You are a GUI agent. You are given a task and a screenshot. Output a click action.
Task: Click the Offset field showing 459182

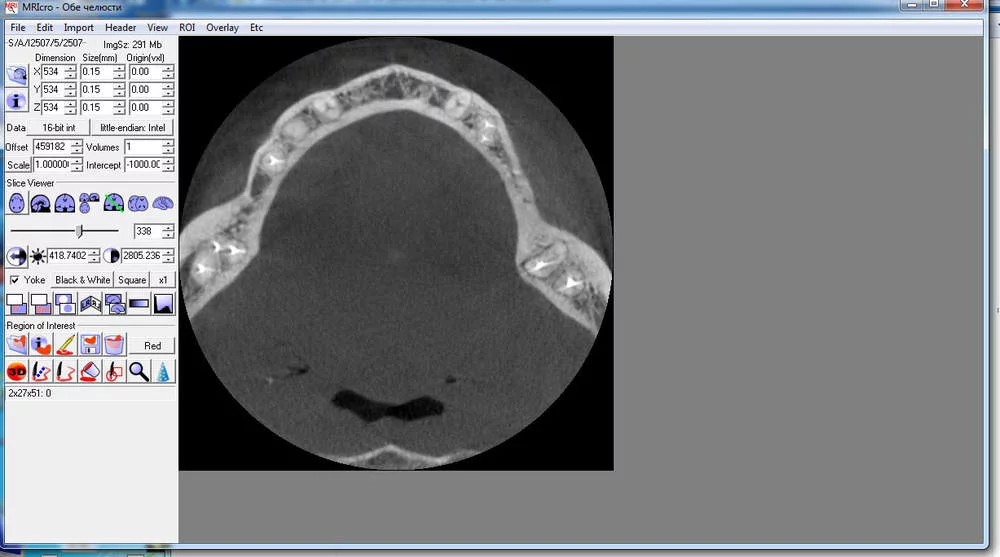(x=52, y=147)
